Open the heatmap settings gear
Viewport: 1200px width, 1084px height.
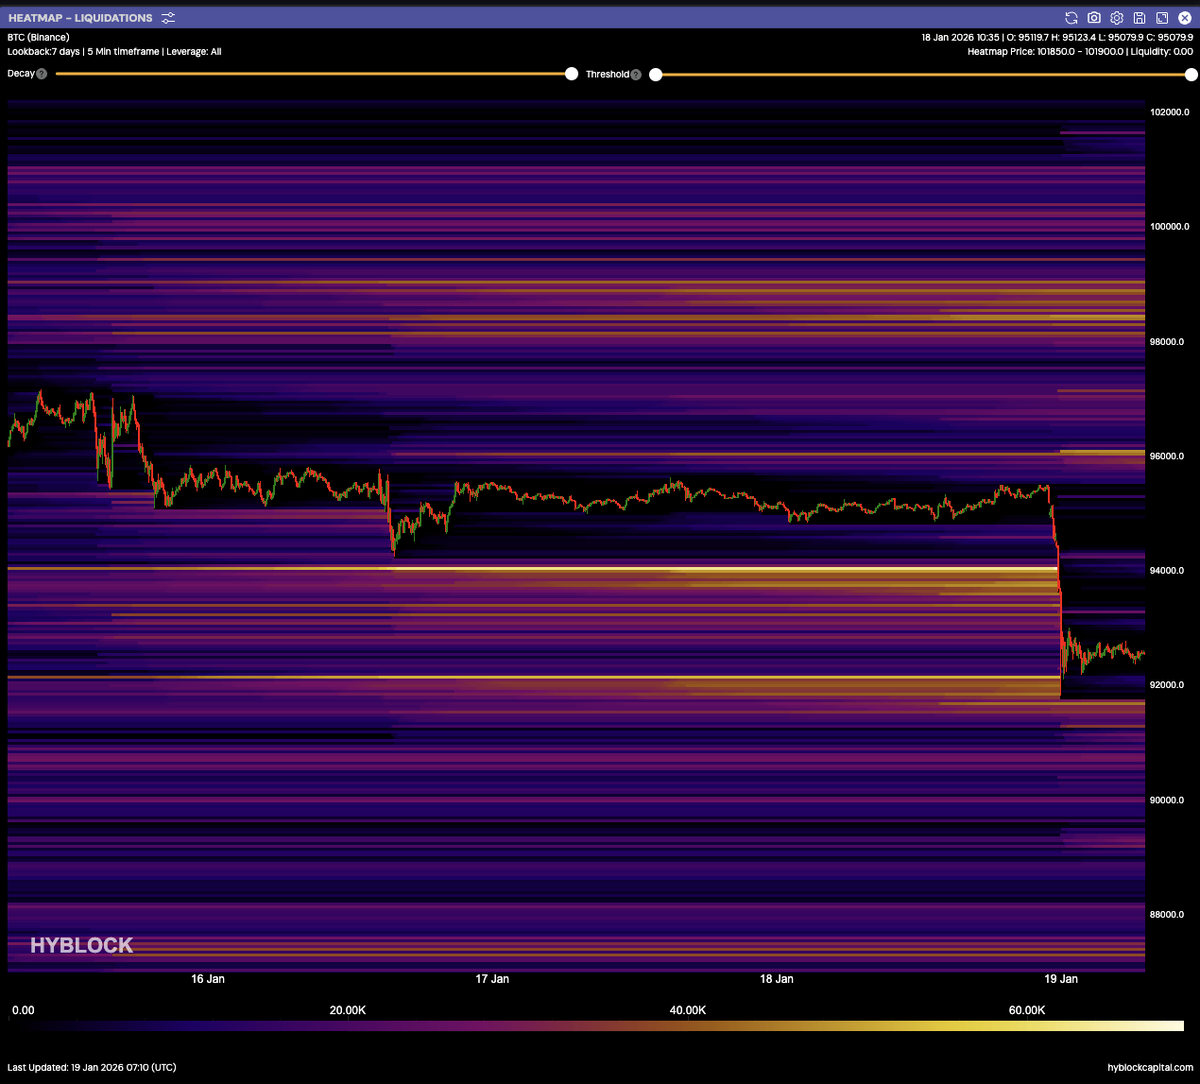click(x=1117, y=18)
